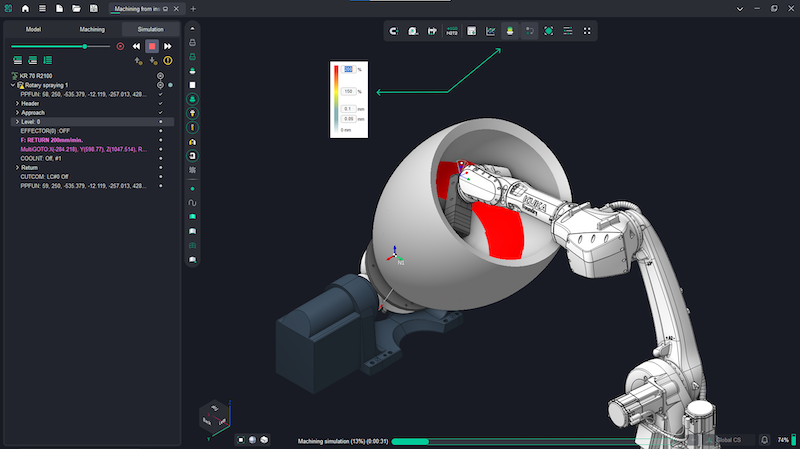Click the notification bell icon
Viewport: 800px width, 449px height.
click(x=764, y=440)
